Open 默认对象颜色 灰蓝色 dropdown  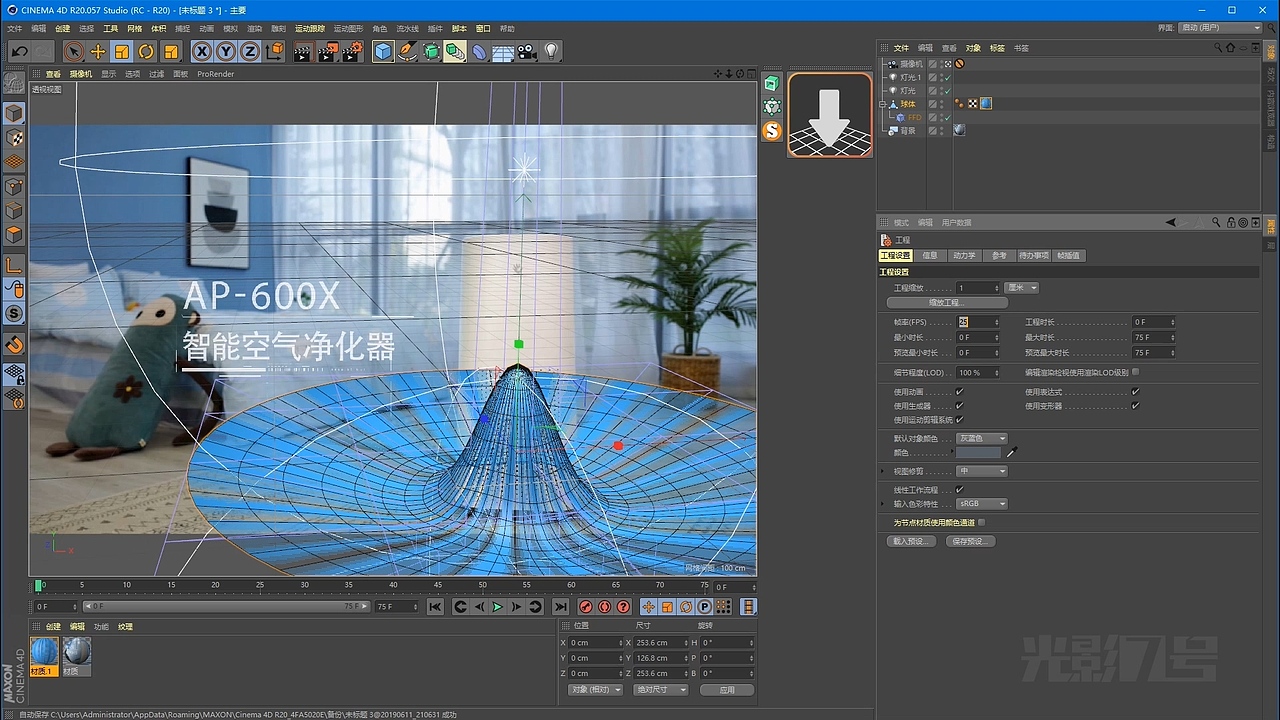[982, 438]
